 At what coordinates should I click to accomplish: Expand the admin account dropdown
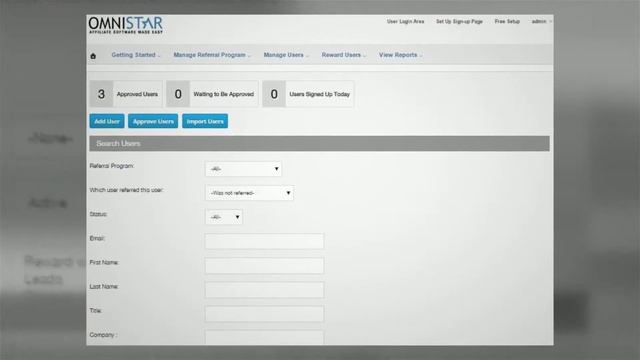point(541,21)
